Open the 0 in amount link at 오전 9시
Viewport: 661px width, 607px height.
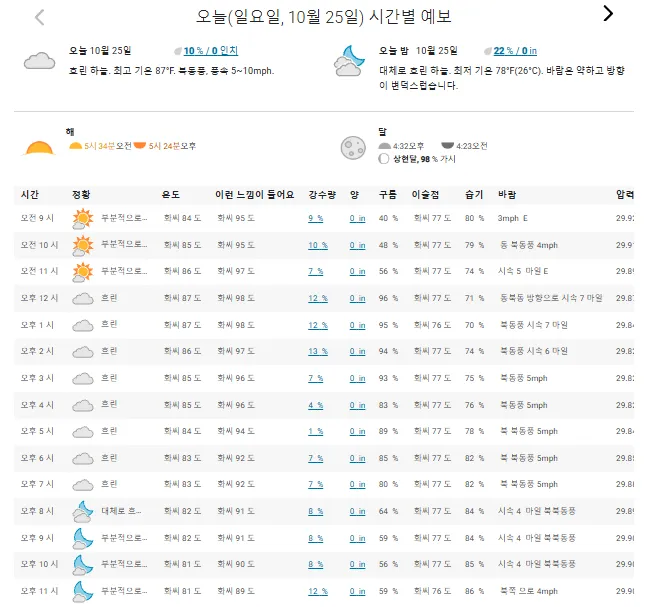pos(357,218)
